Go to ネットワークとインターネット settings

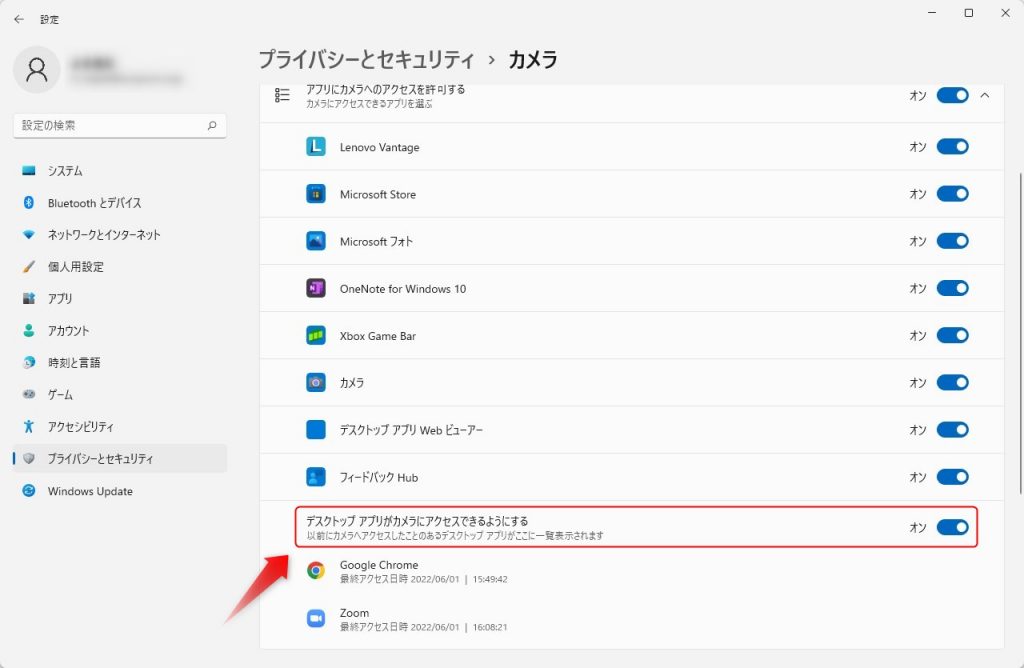[120, 234]
